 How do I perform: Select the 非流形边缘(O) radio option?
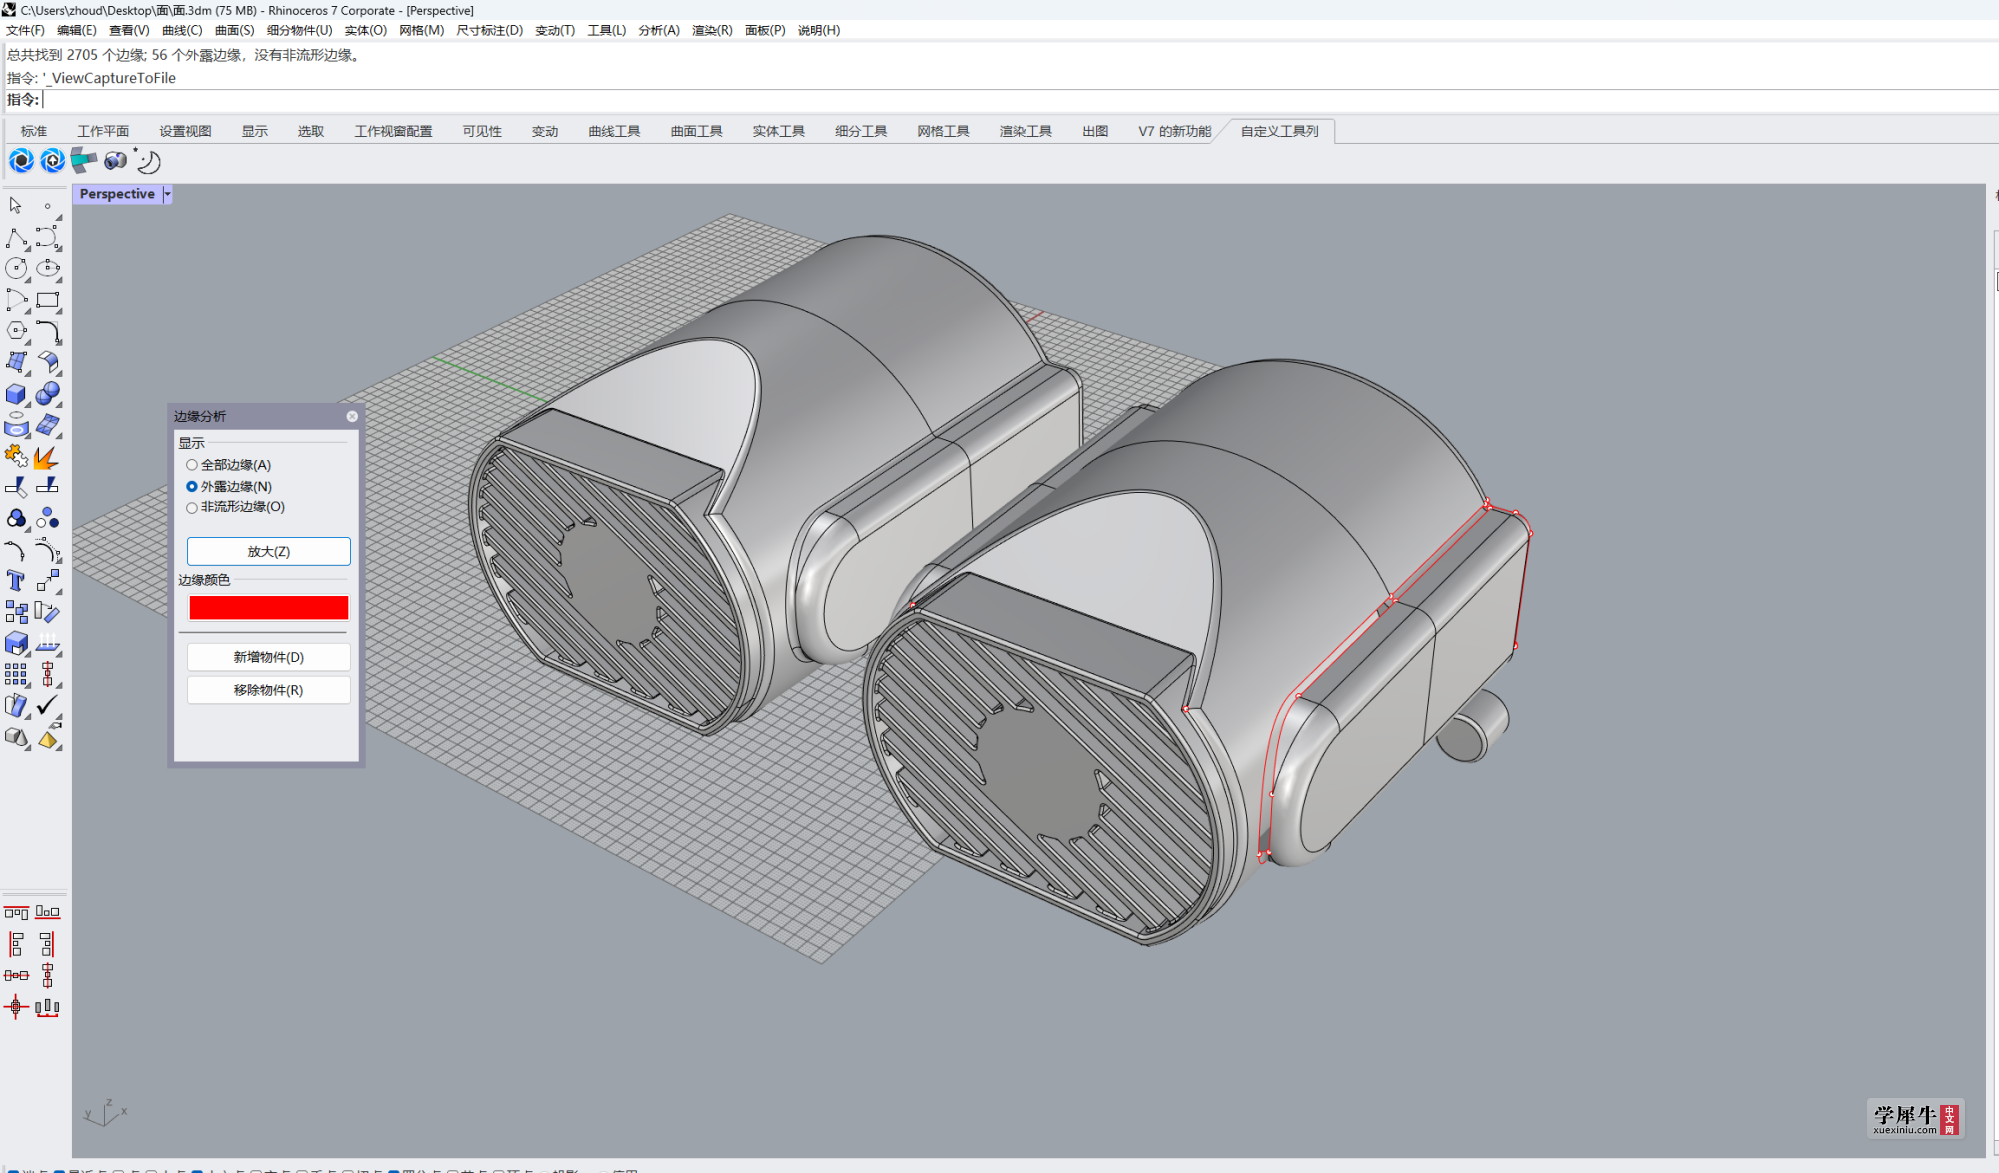click(236, 507)
